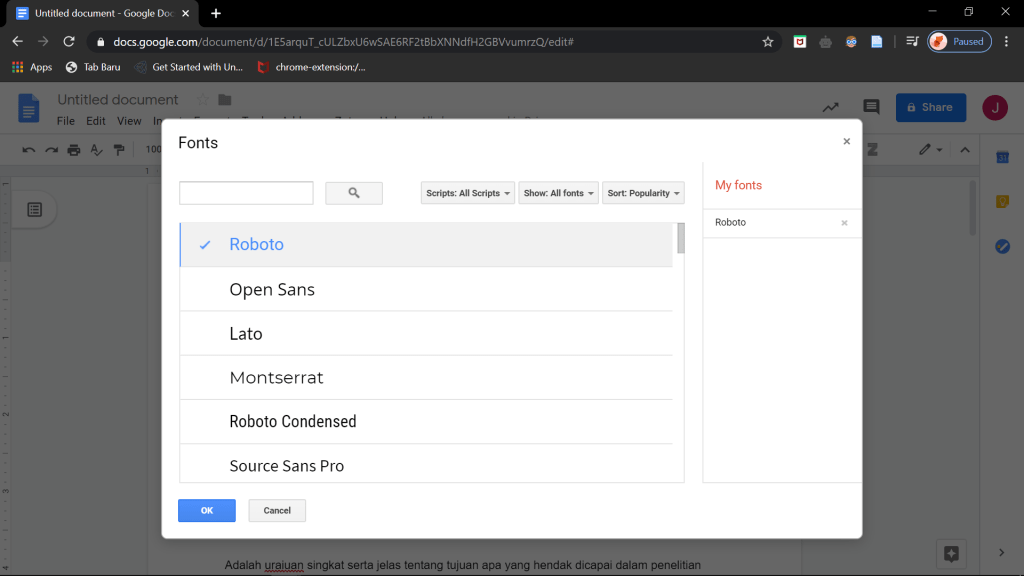Bookmark this page with the star icon
This screenshot has width=1024, height=576.
click(768, 42)
